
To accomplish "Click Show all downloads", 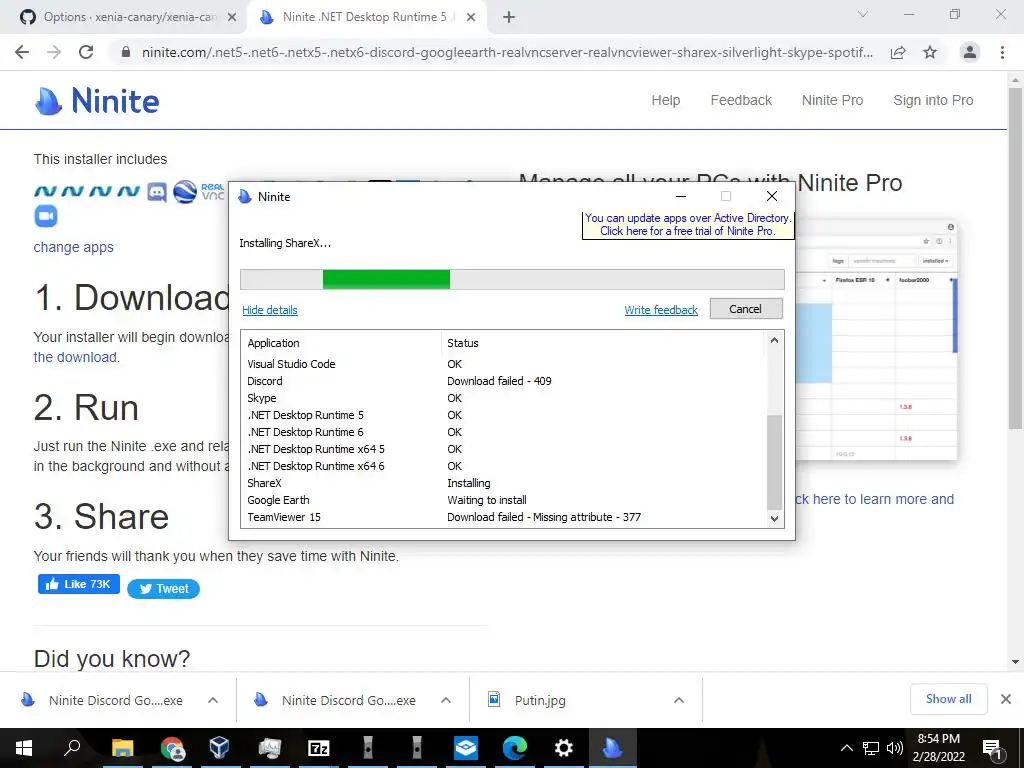I will (x=948, y=699).
